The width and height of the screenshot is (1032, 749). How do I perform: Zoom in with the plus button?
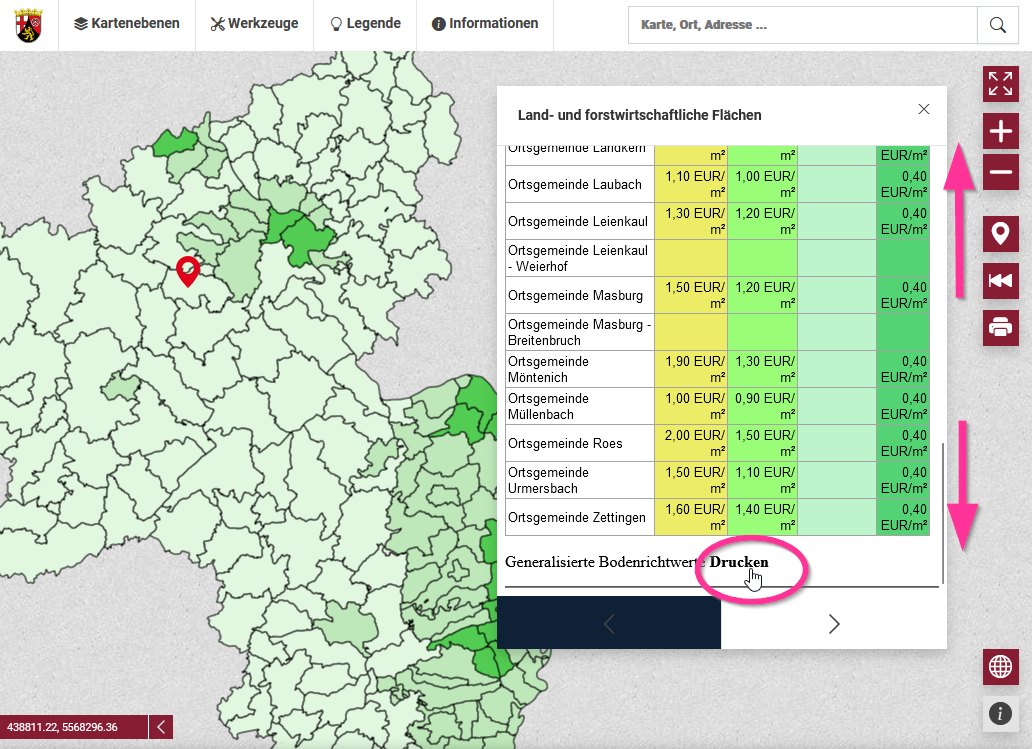(x=1000, y=131)
